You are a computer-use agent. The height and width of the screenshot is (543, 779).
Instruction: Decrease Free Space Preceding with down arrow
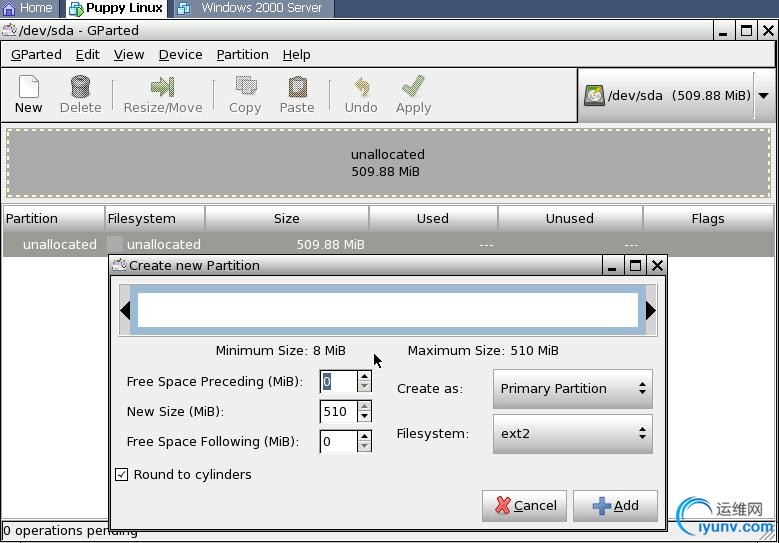click(365, 387)
